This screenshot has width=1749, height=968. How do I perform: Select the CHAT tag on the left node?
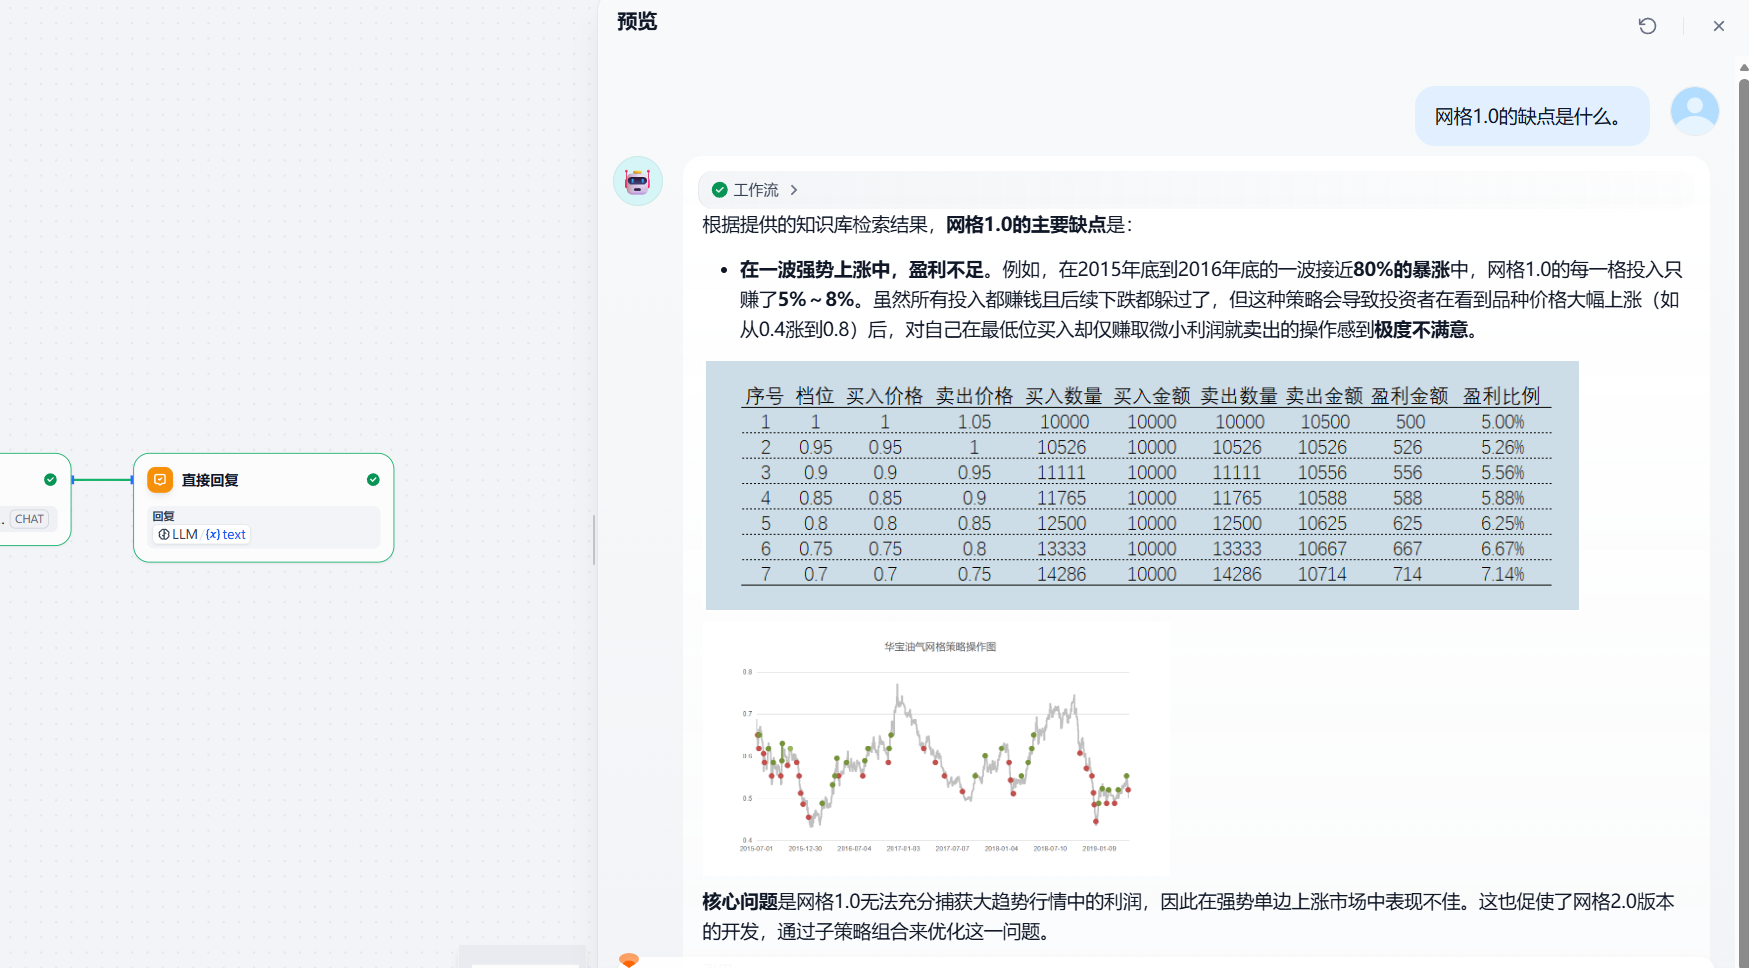(x=29, y=518)
